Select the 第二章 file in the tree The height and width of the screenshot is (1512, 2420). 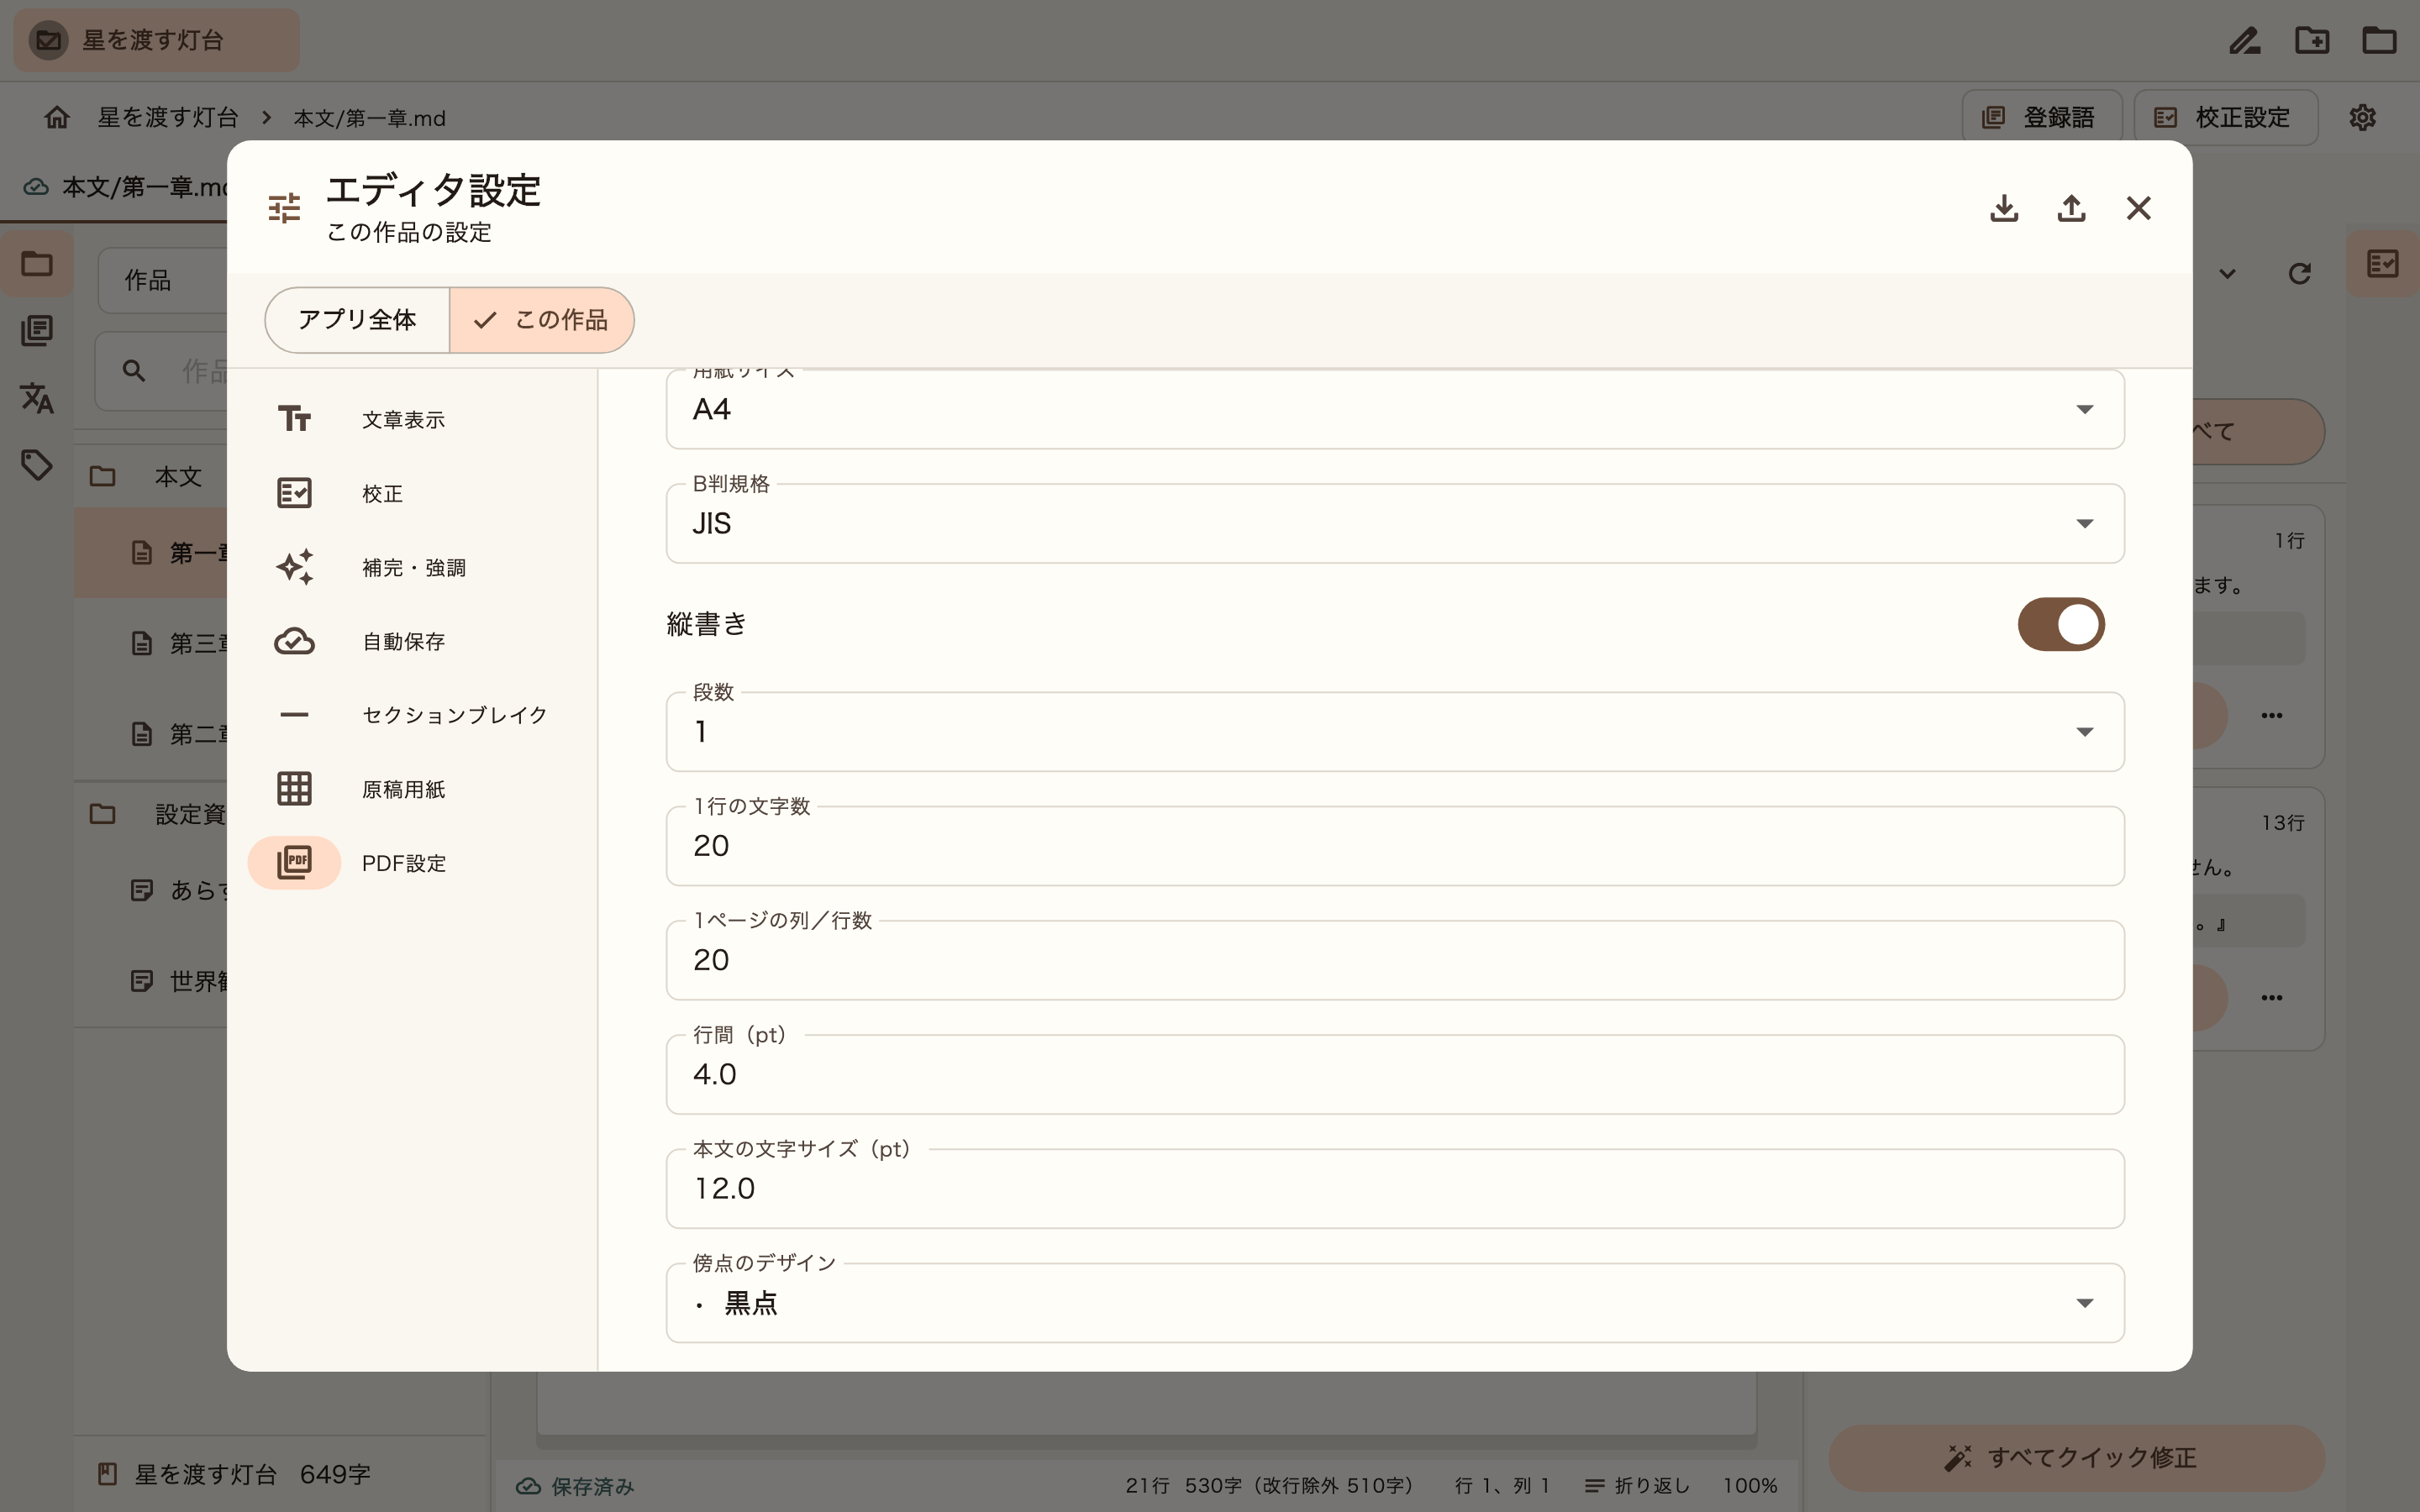(x=152, y=734)
